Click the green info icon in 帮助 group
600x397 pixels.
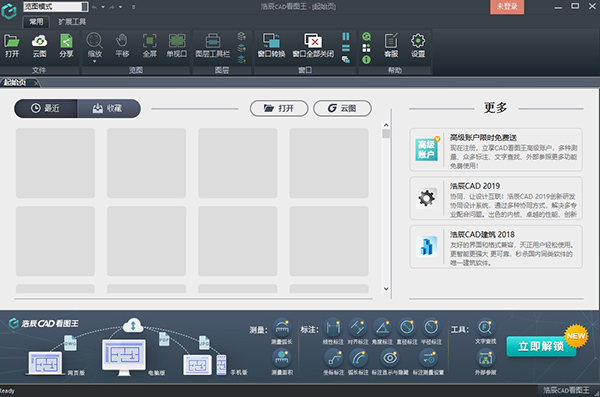click(366, 59)
